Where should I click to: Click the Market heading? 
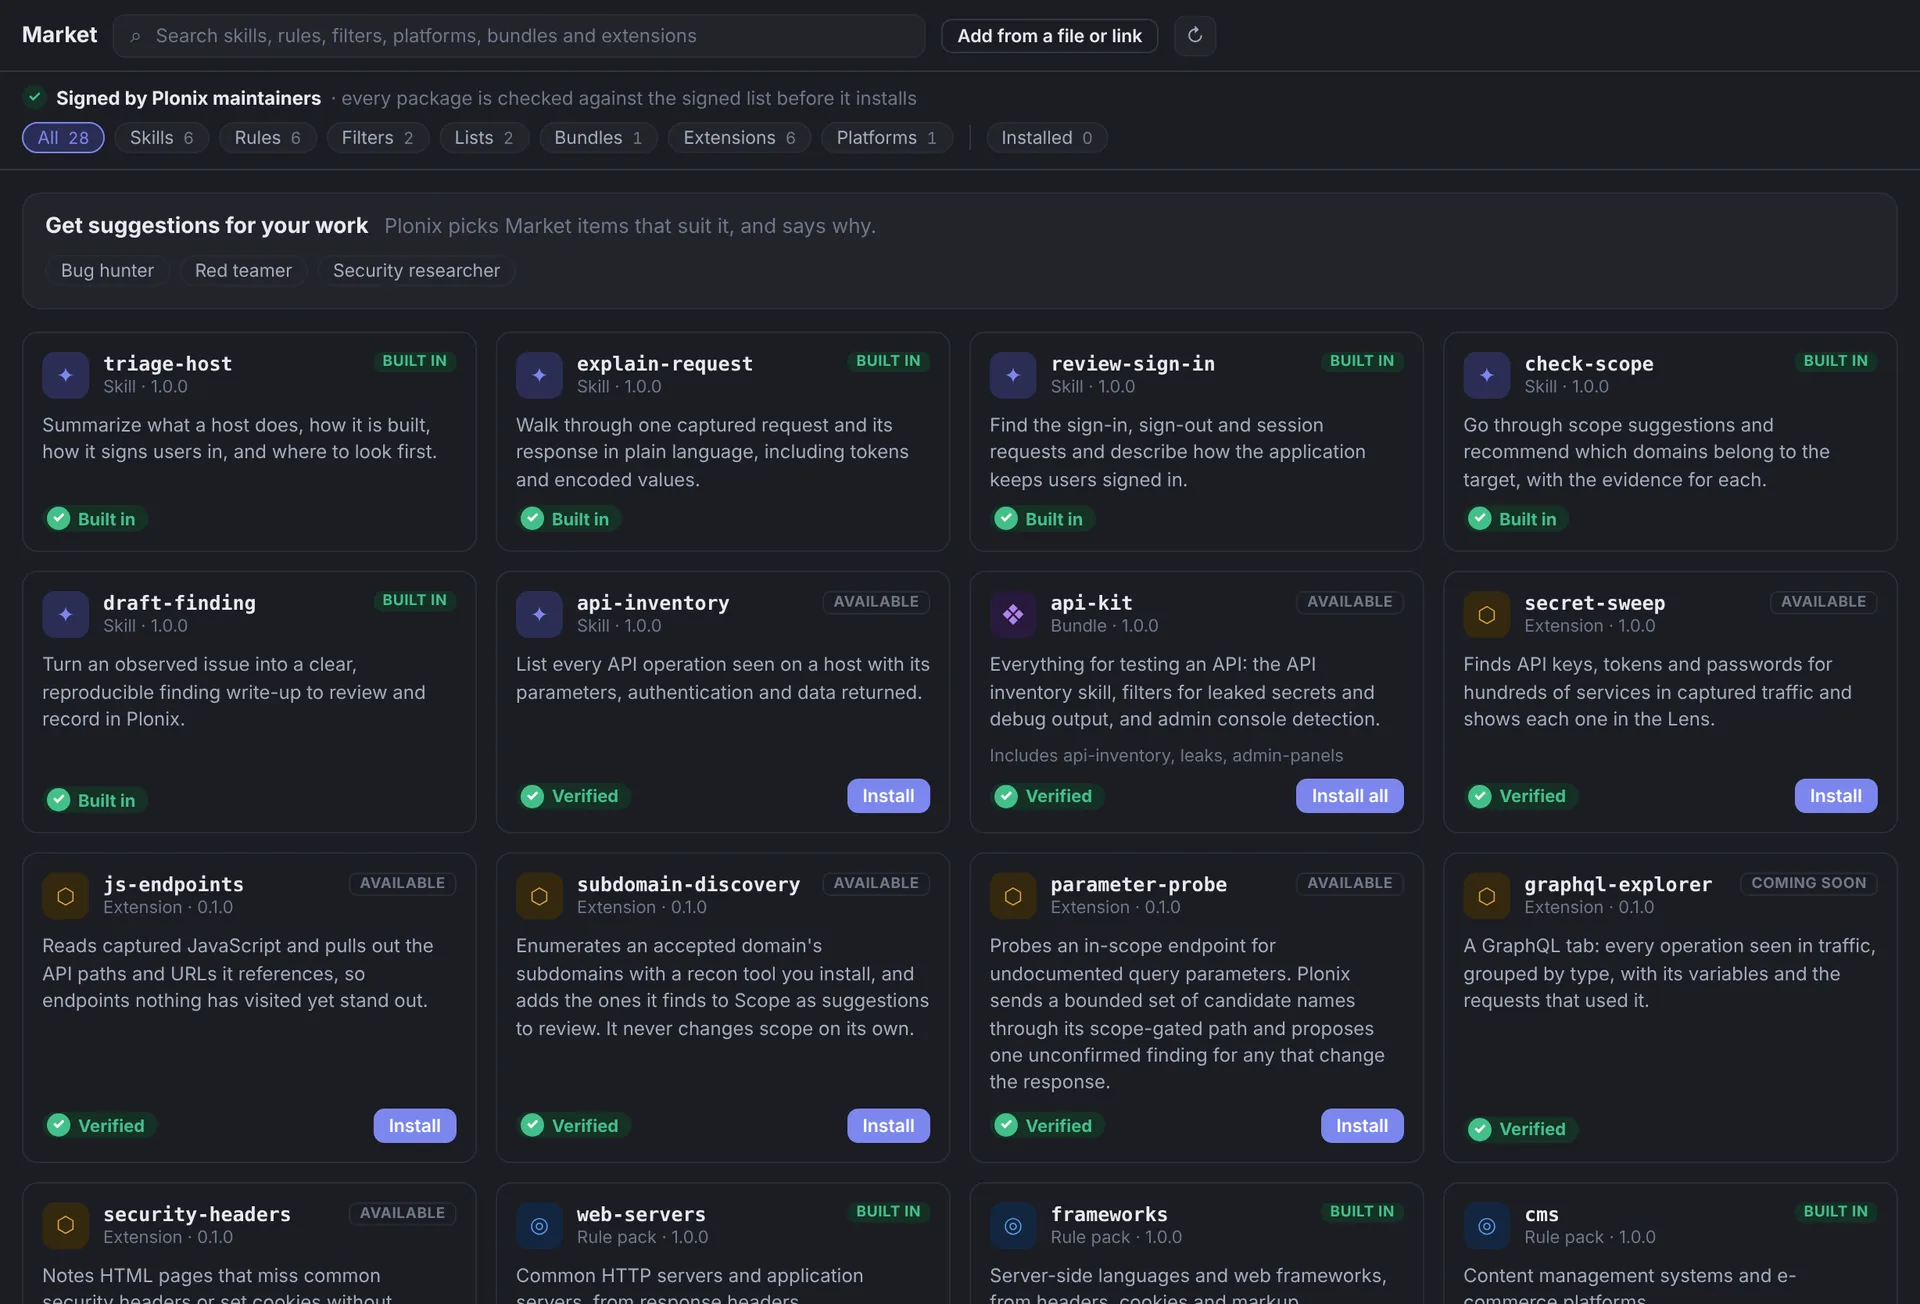coord(59,35)
